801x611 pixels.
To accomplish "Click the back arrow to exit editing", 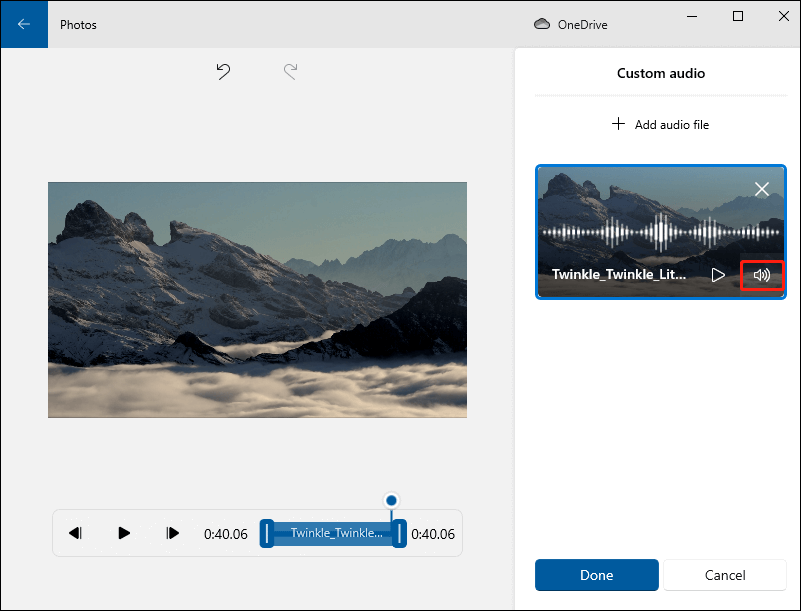I will 23,24.
